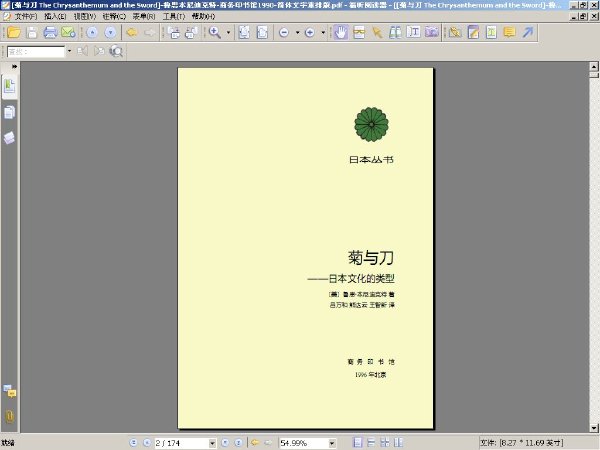This screenshot has height=450, width=600.
Task: Open the Bookmarks panel icon
Action: coord(10,86)
